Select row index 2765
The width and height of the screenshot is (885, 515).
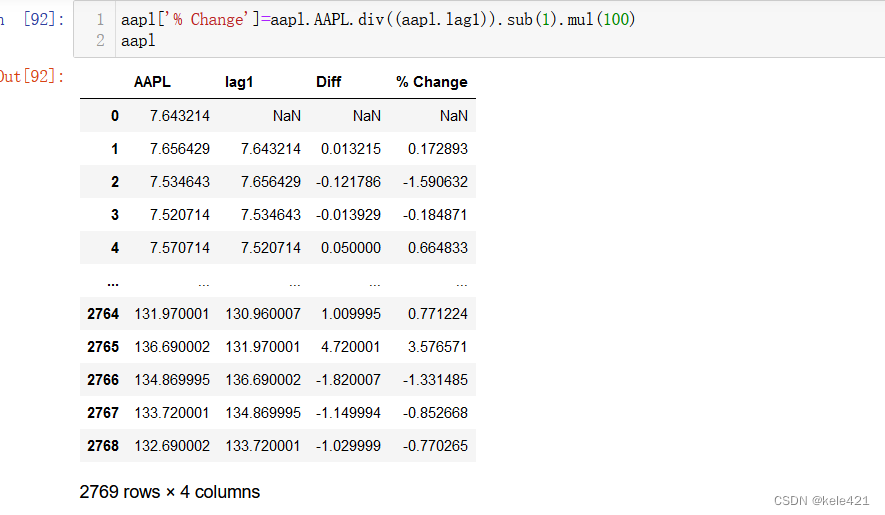click(103, 347)
